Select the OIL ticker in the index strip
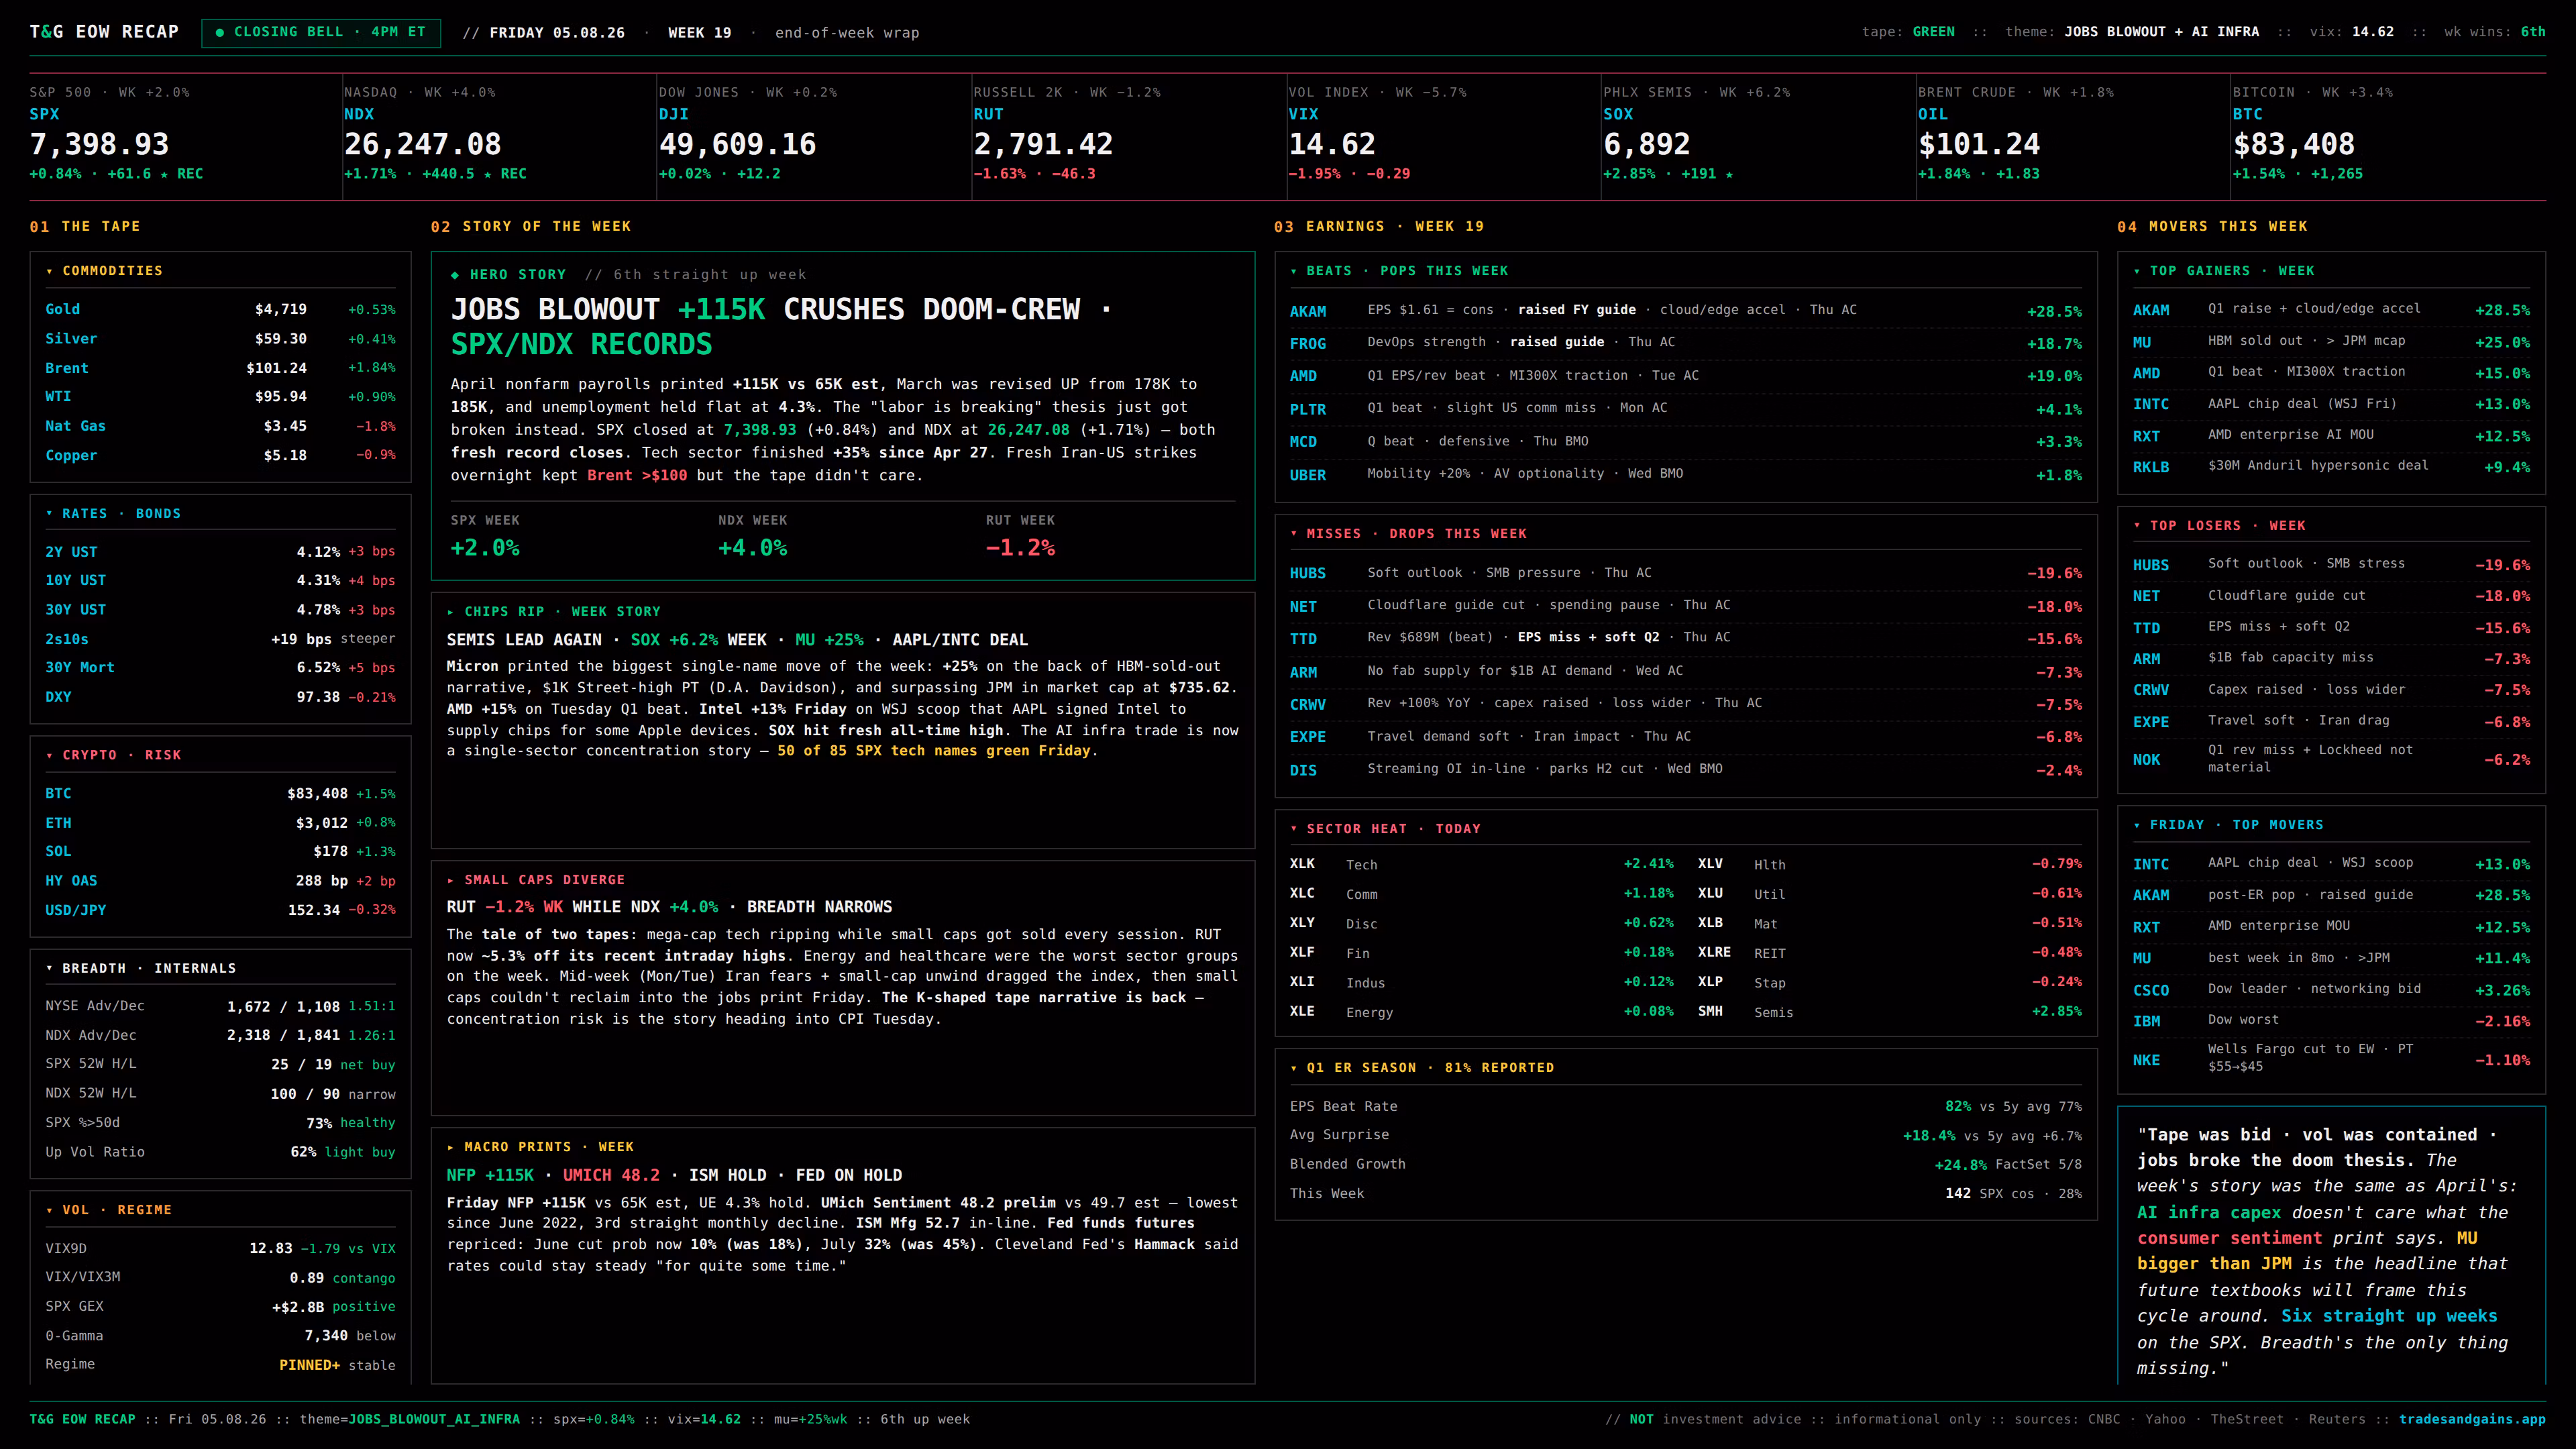Image resolution: width=2576 pixels, height=1449 pixels. [x=1933, y=114]
